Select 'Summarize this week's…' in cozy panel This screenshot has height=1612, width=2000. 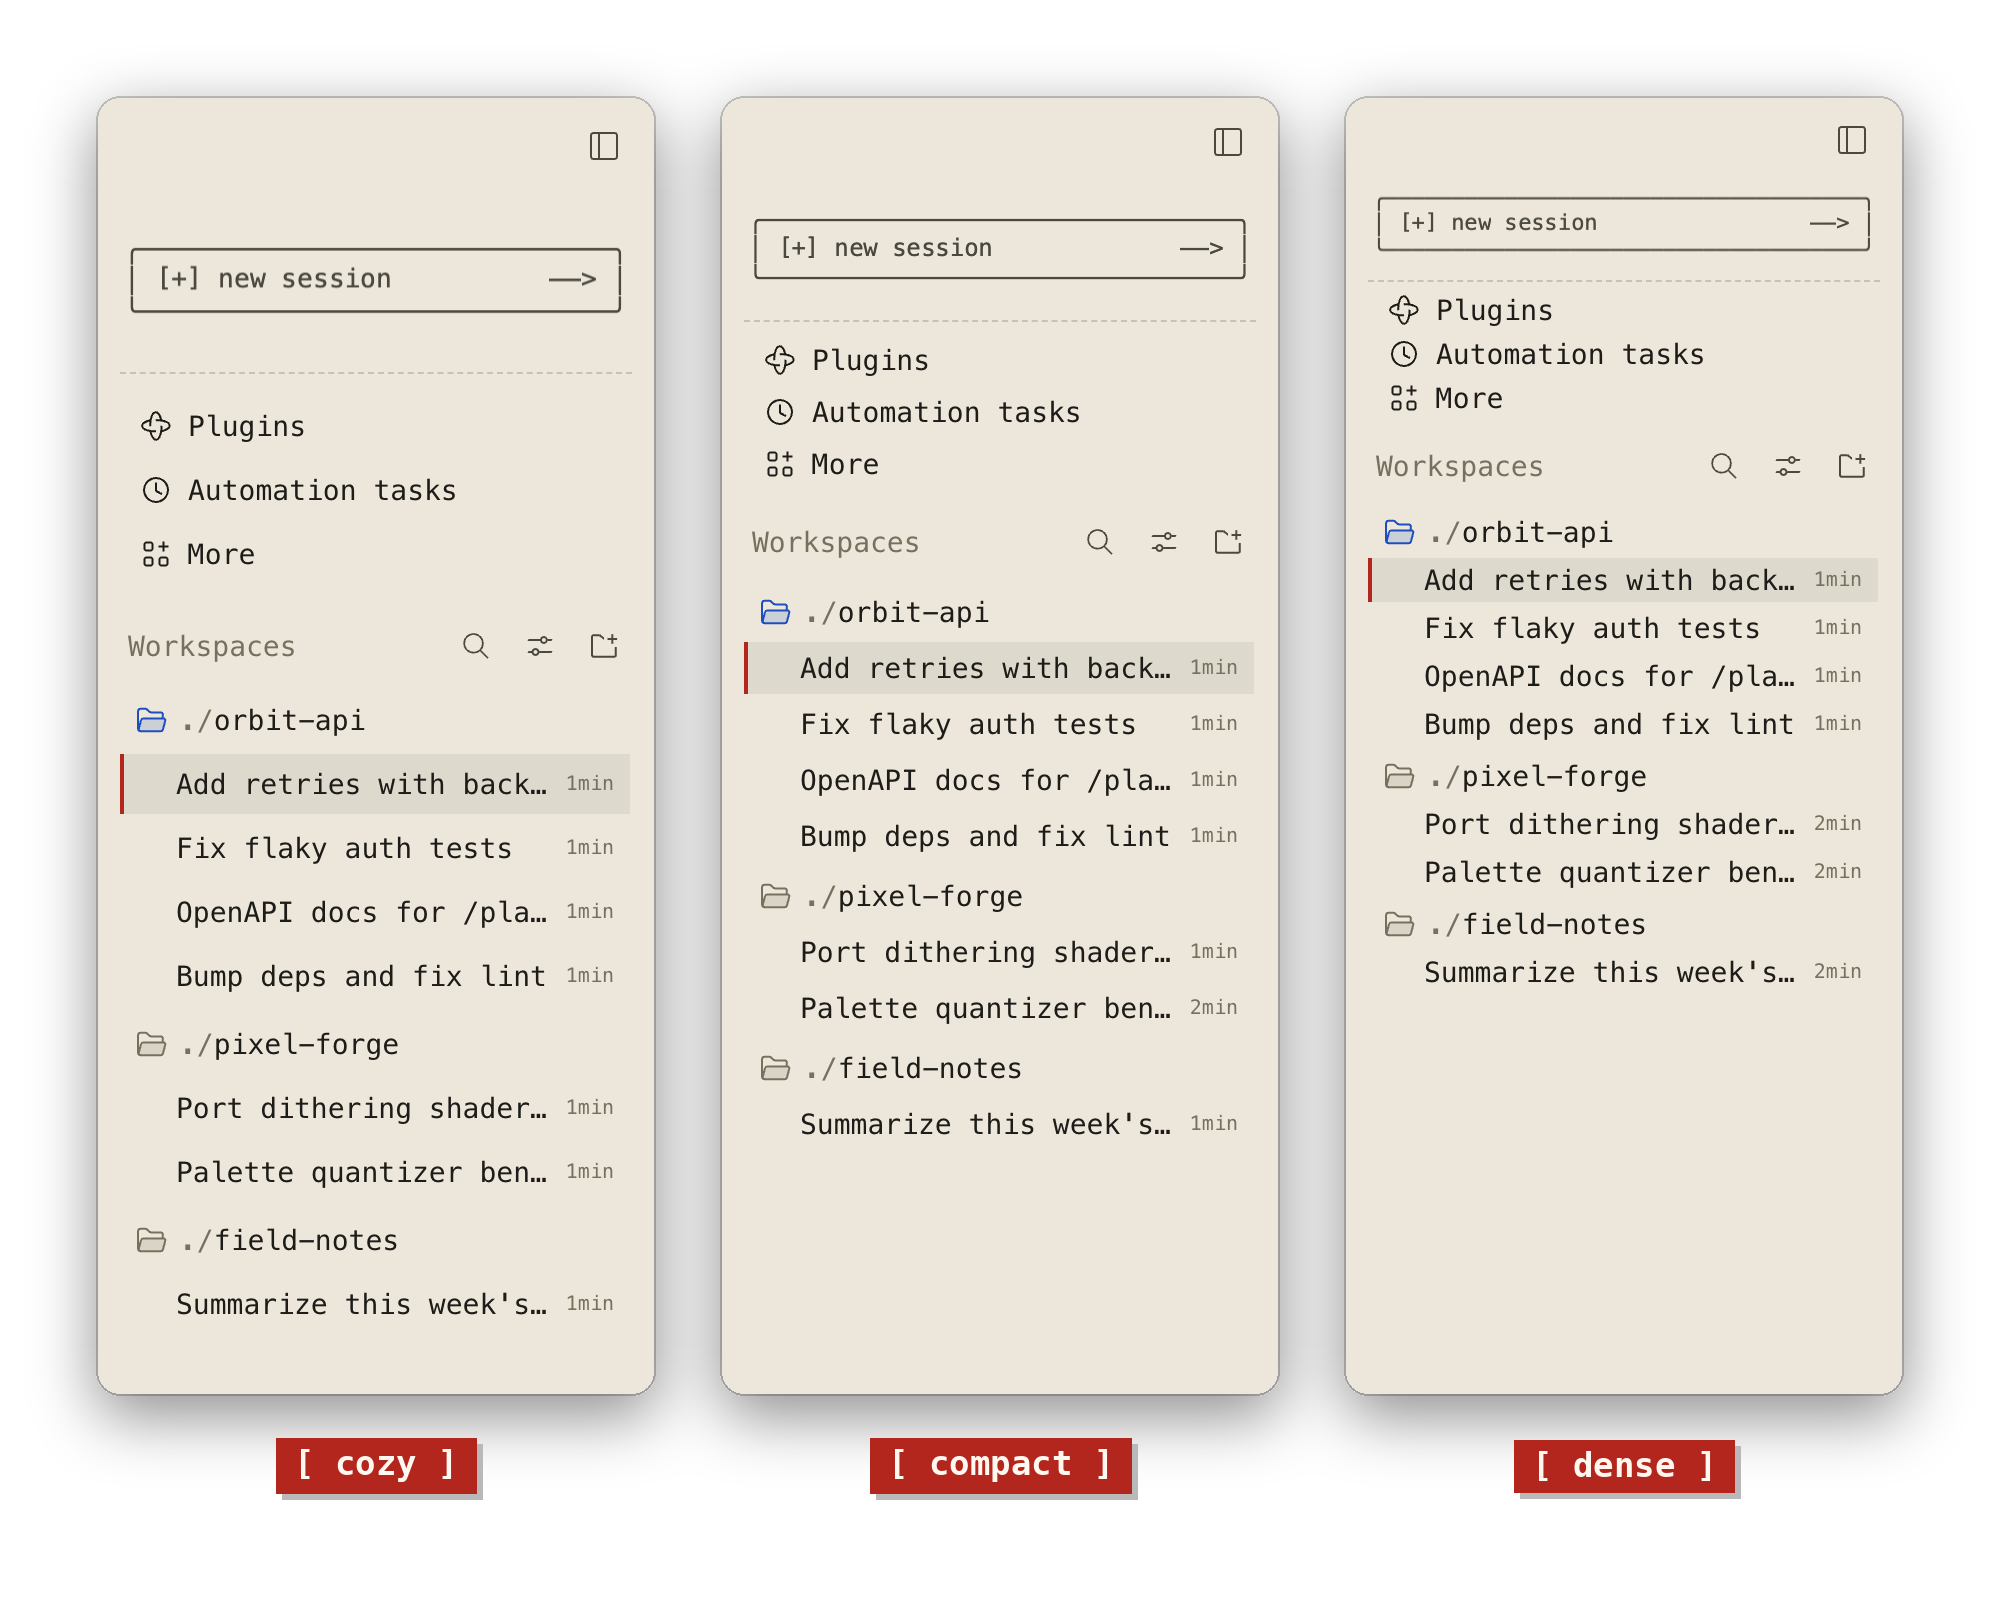[376, 1304]
